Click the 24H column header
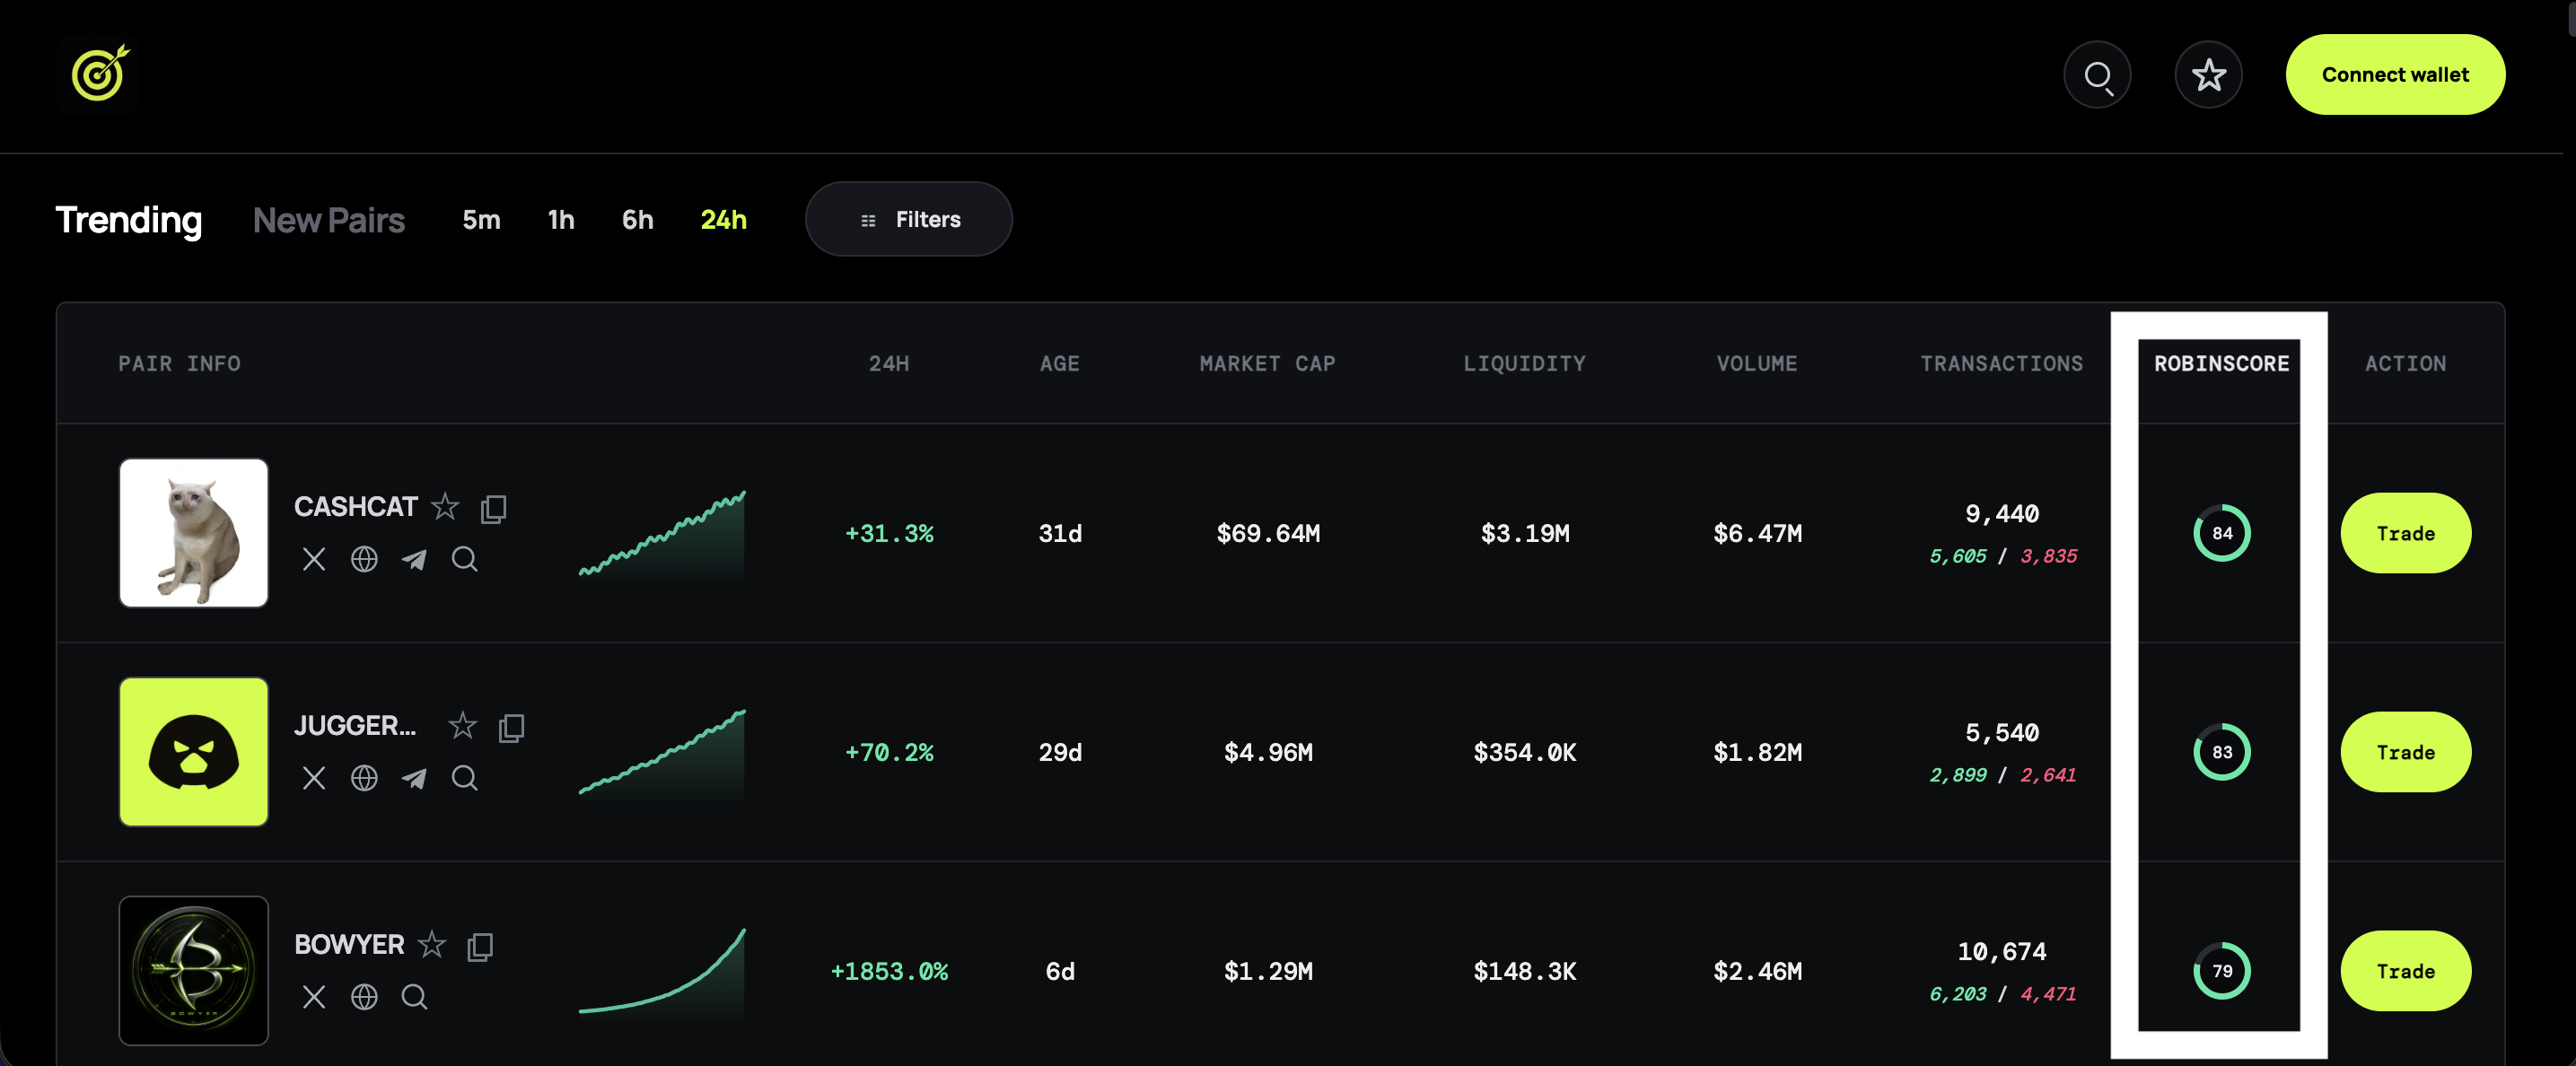 [x=889, y=364]
